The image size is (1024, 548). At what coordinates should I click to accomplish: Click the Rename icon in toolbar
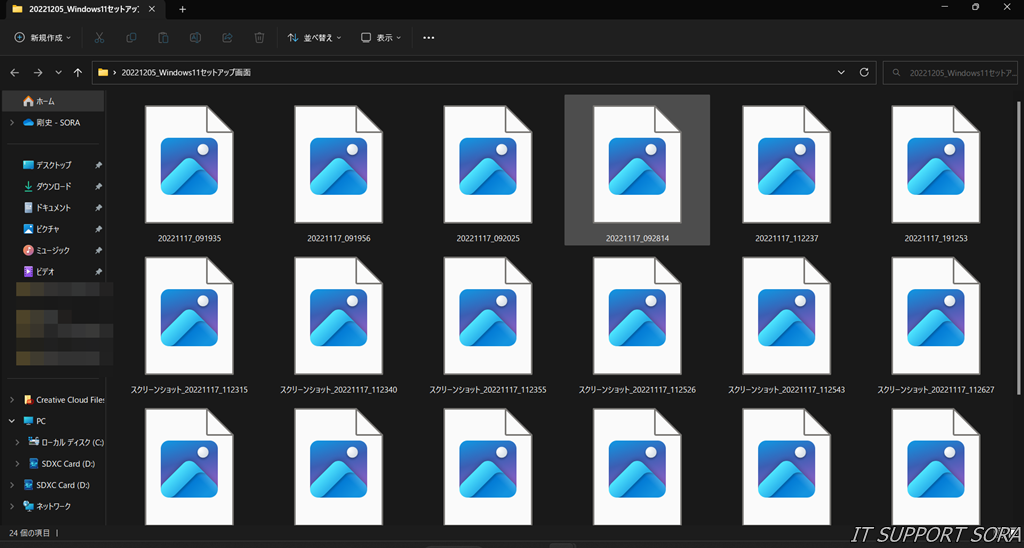click(195, 37)
